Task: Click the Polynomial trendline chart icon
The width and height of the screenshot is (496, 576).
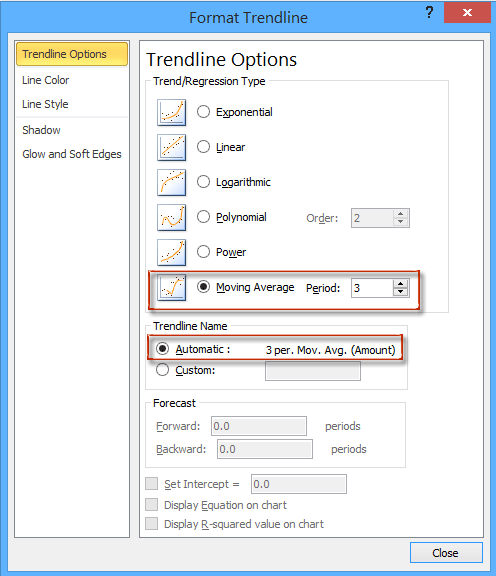Action: (x=172, y=217)
